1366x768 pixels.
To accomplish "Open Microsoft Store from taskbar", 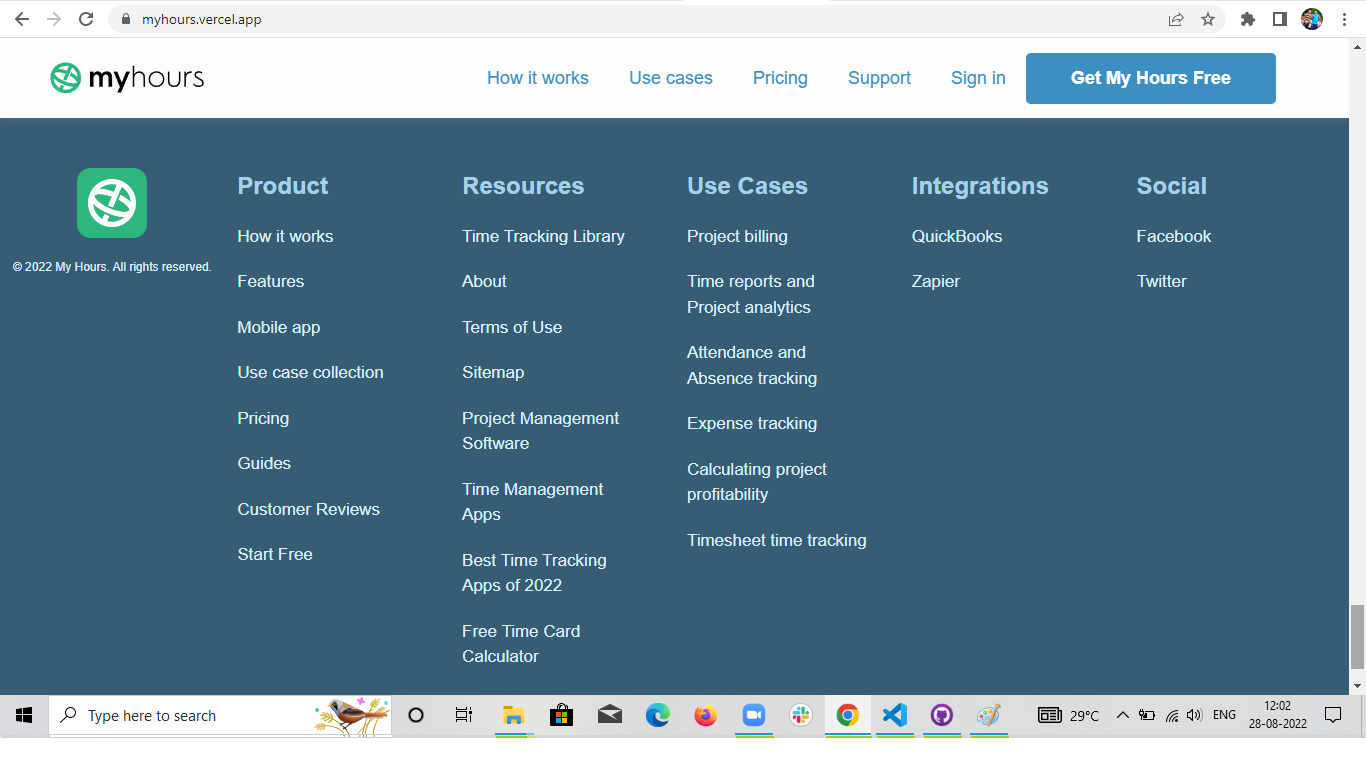I will click(x=561, y=715).
